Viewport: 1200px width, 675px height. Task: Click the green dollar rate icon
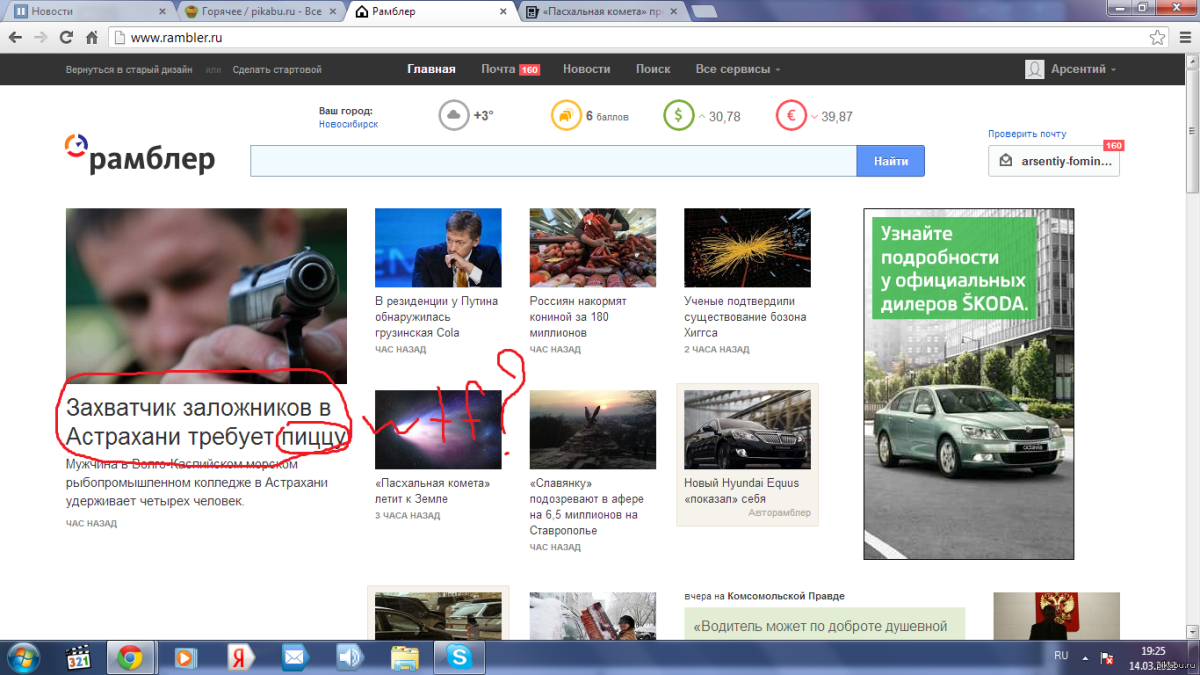click(678, 116)
